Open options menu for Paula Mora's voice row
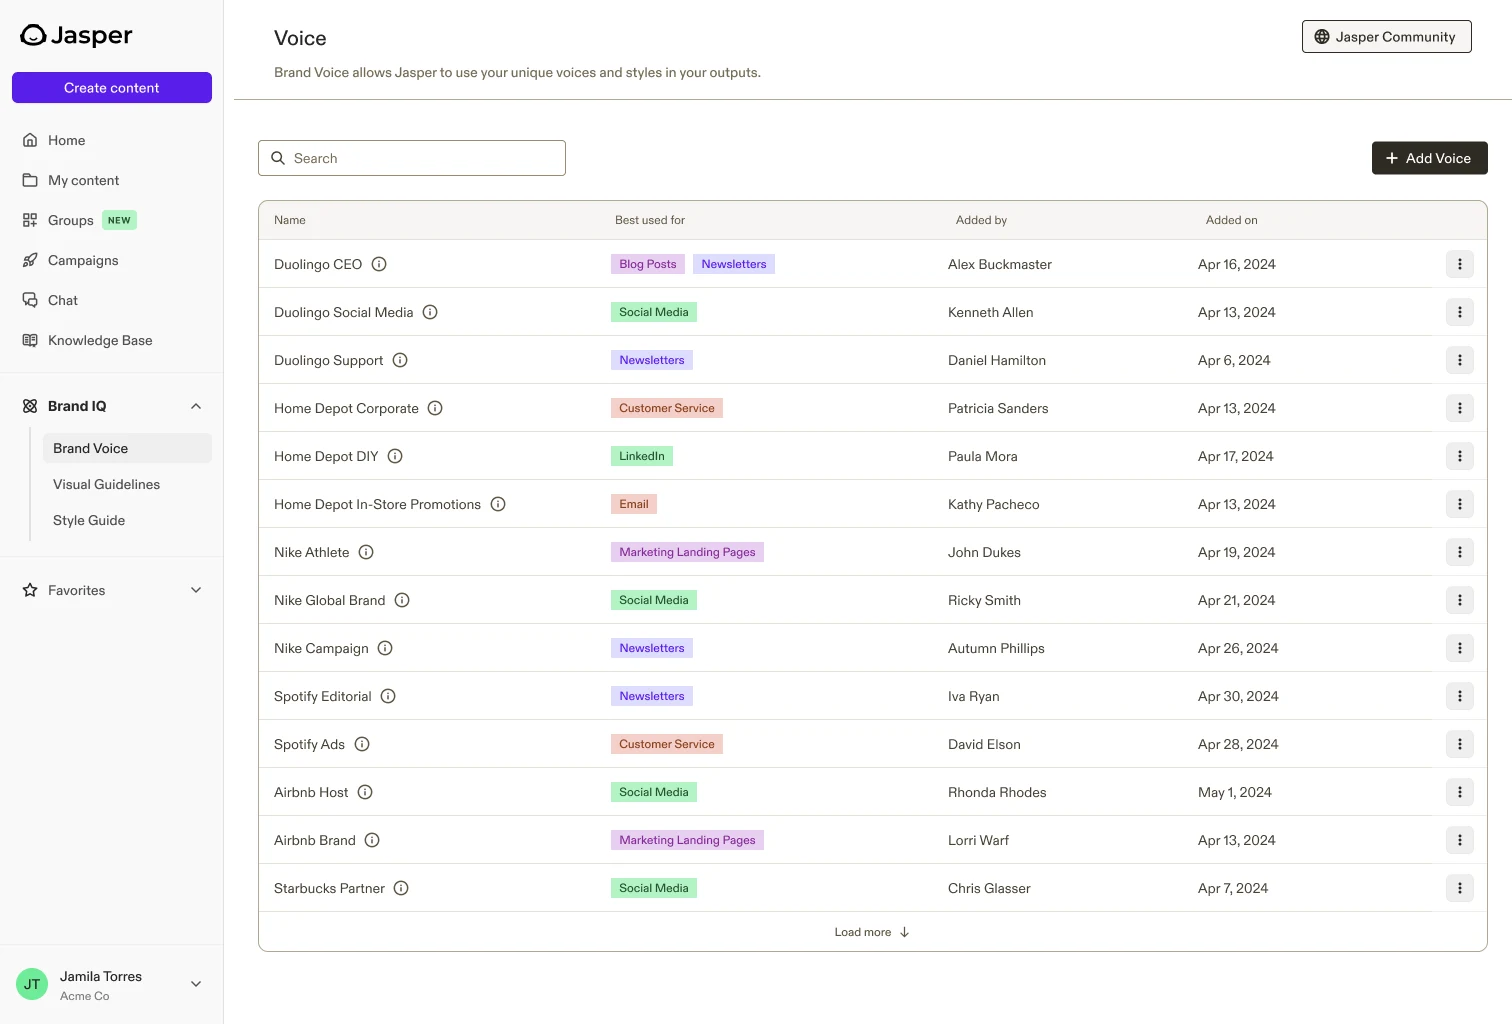The height and width of the screenshot is (1024, 1512). pos(1460,456)
